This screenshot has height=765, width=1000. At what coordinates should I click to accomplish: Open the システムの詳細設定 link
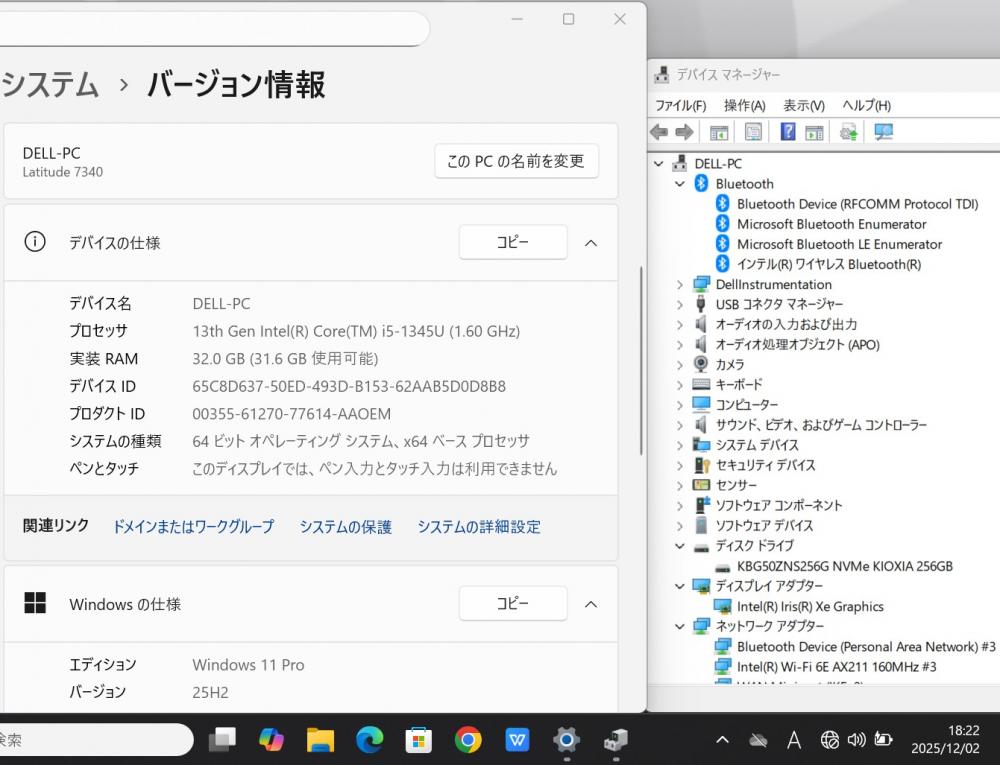click(479, 527)
